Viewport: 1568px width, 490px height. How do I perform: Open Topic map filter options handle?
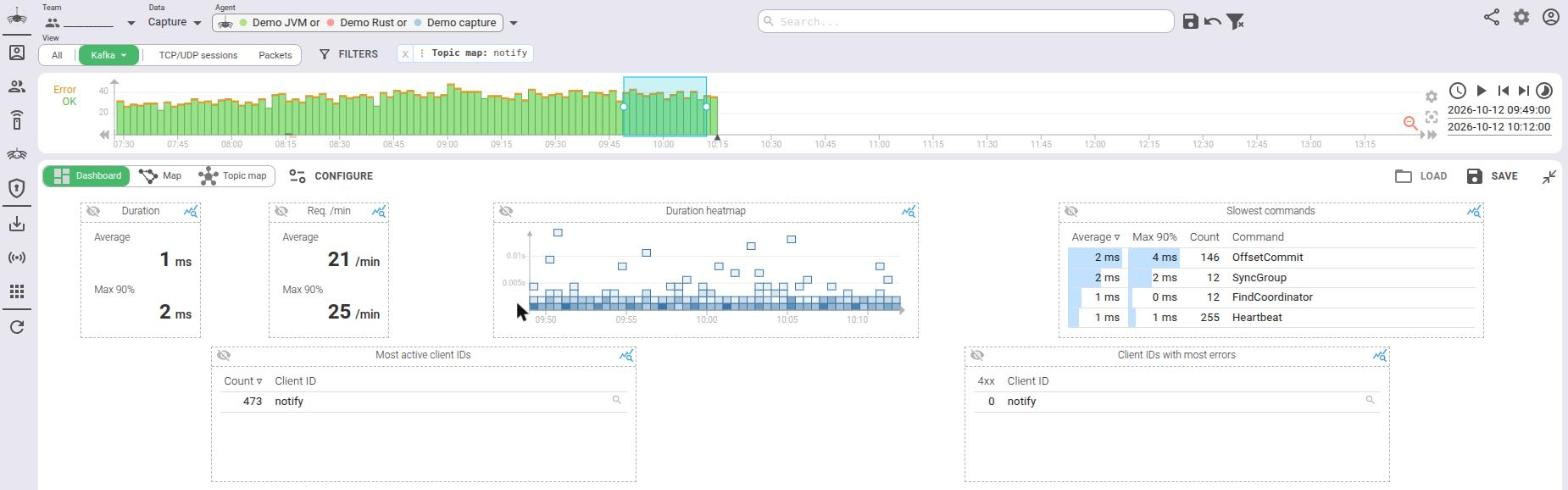click(422, 53)
